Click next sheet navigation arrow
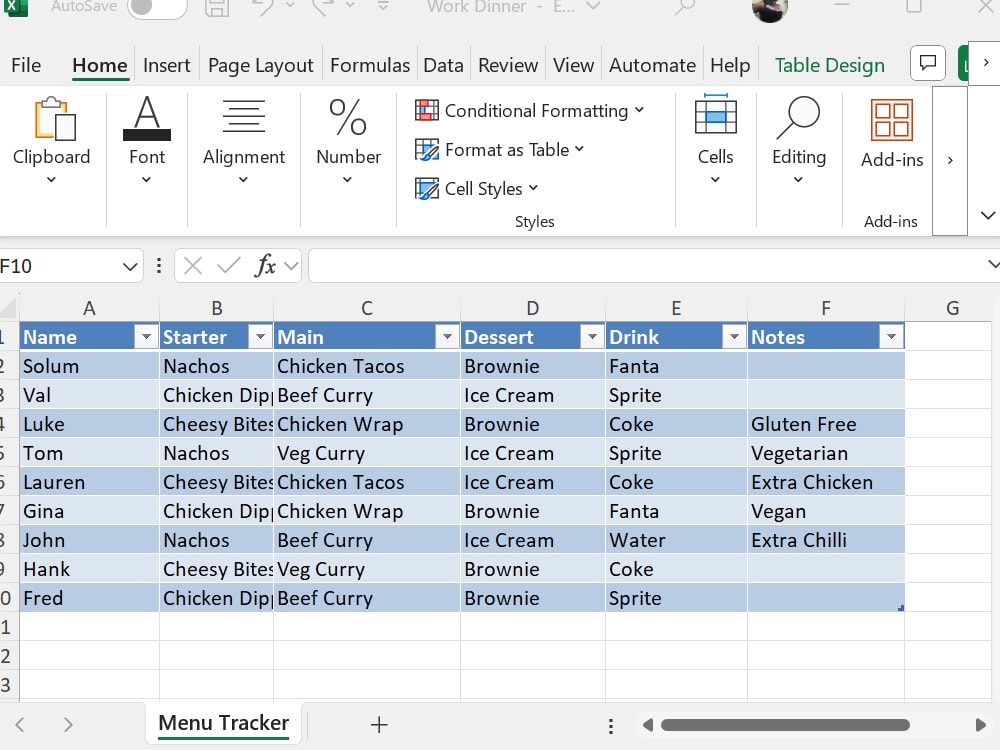 [x=68, y=724]
